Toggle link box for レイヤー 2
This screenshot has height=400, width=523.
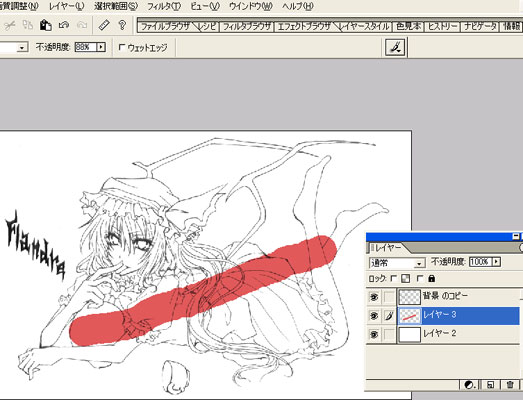tap(389, 334)
